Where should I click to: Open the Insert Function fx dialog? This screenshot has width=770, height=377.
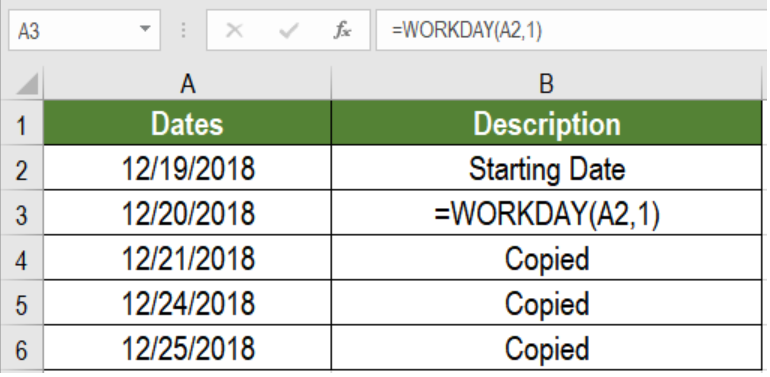(342, 31)
